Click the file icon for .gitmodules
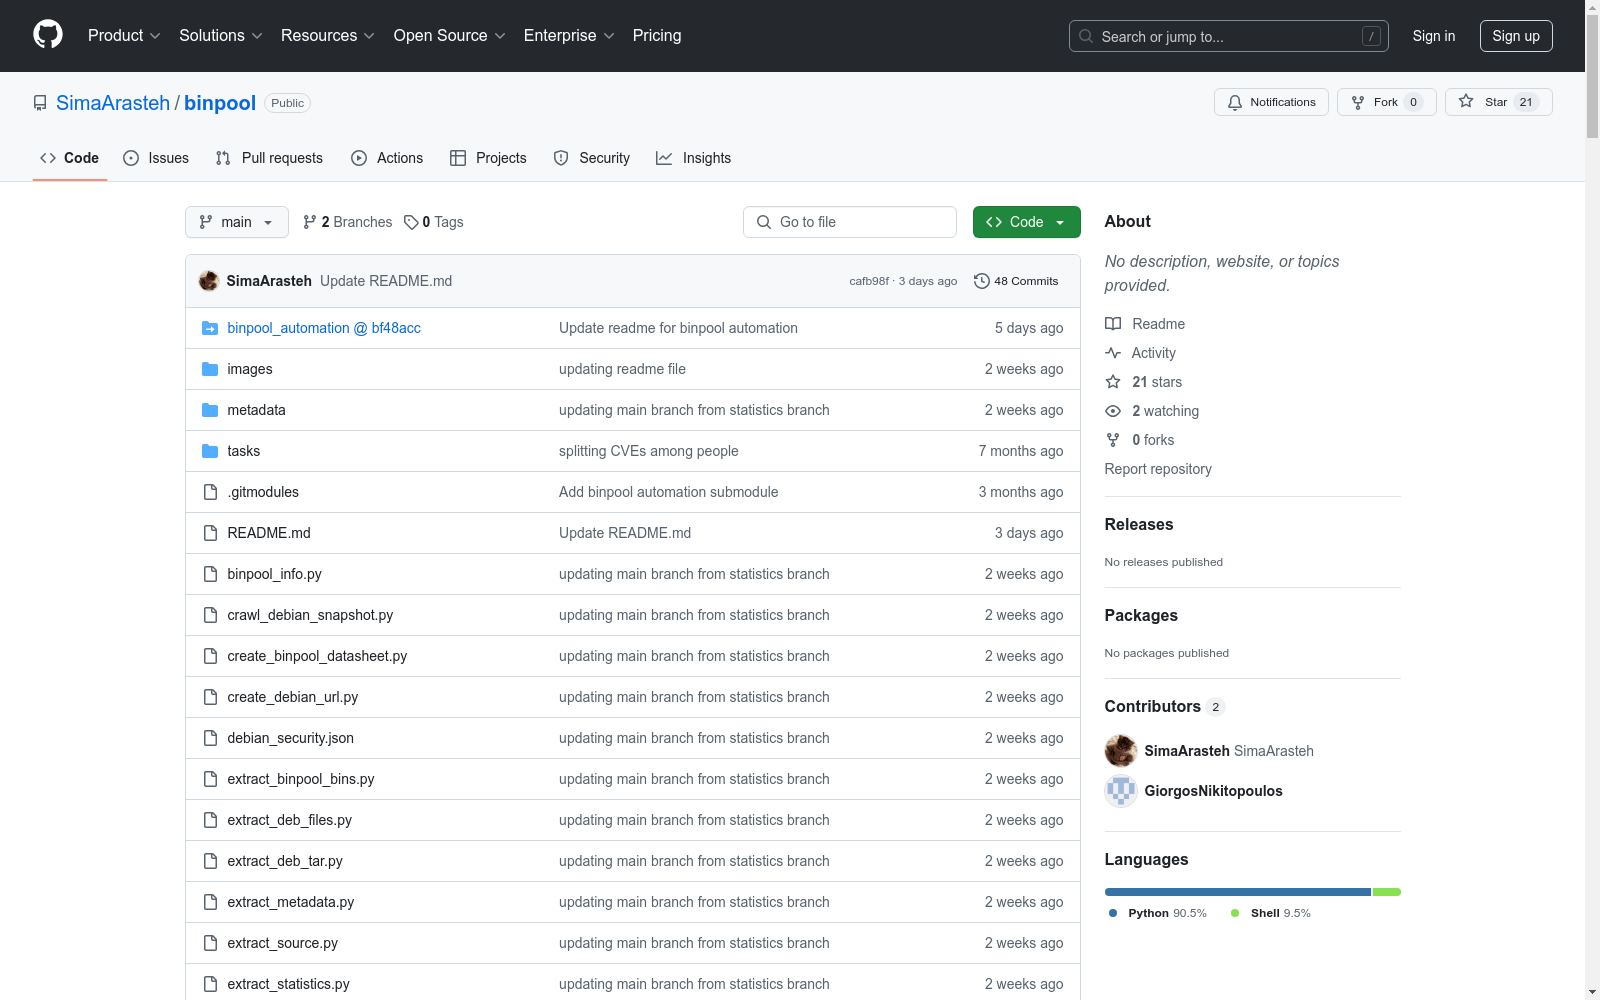The width and height of the screenshot is (1600, 1000). click(210, 492)
